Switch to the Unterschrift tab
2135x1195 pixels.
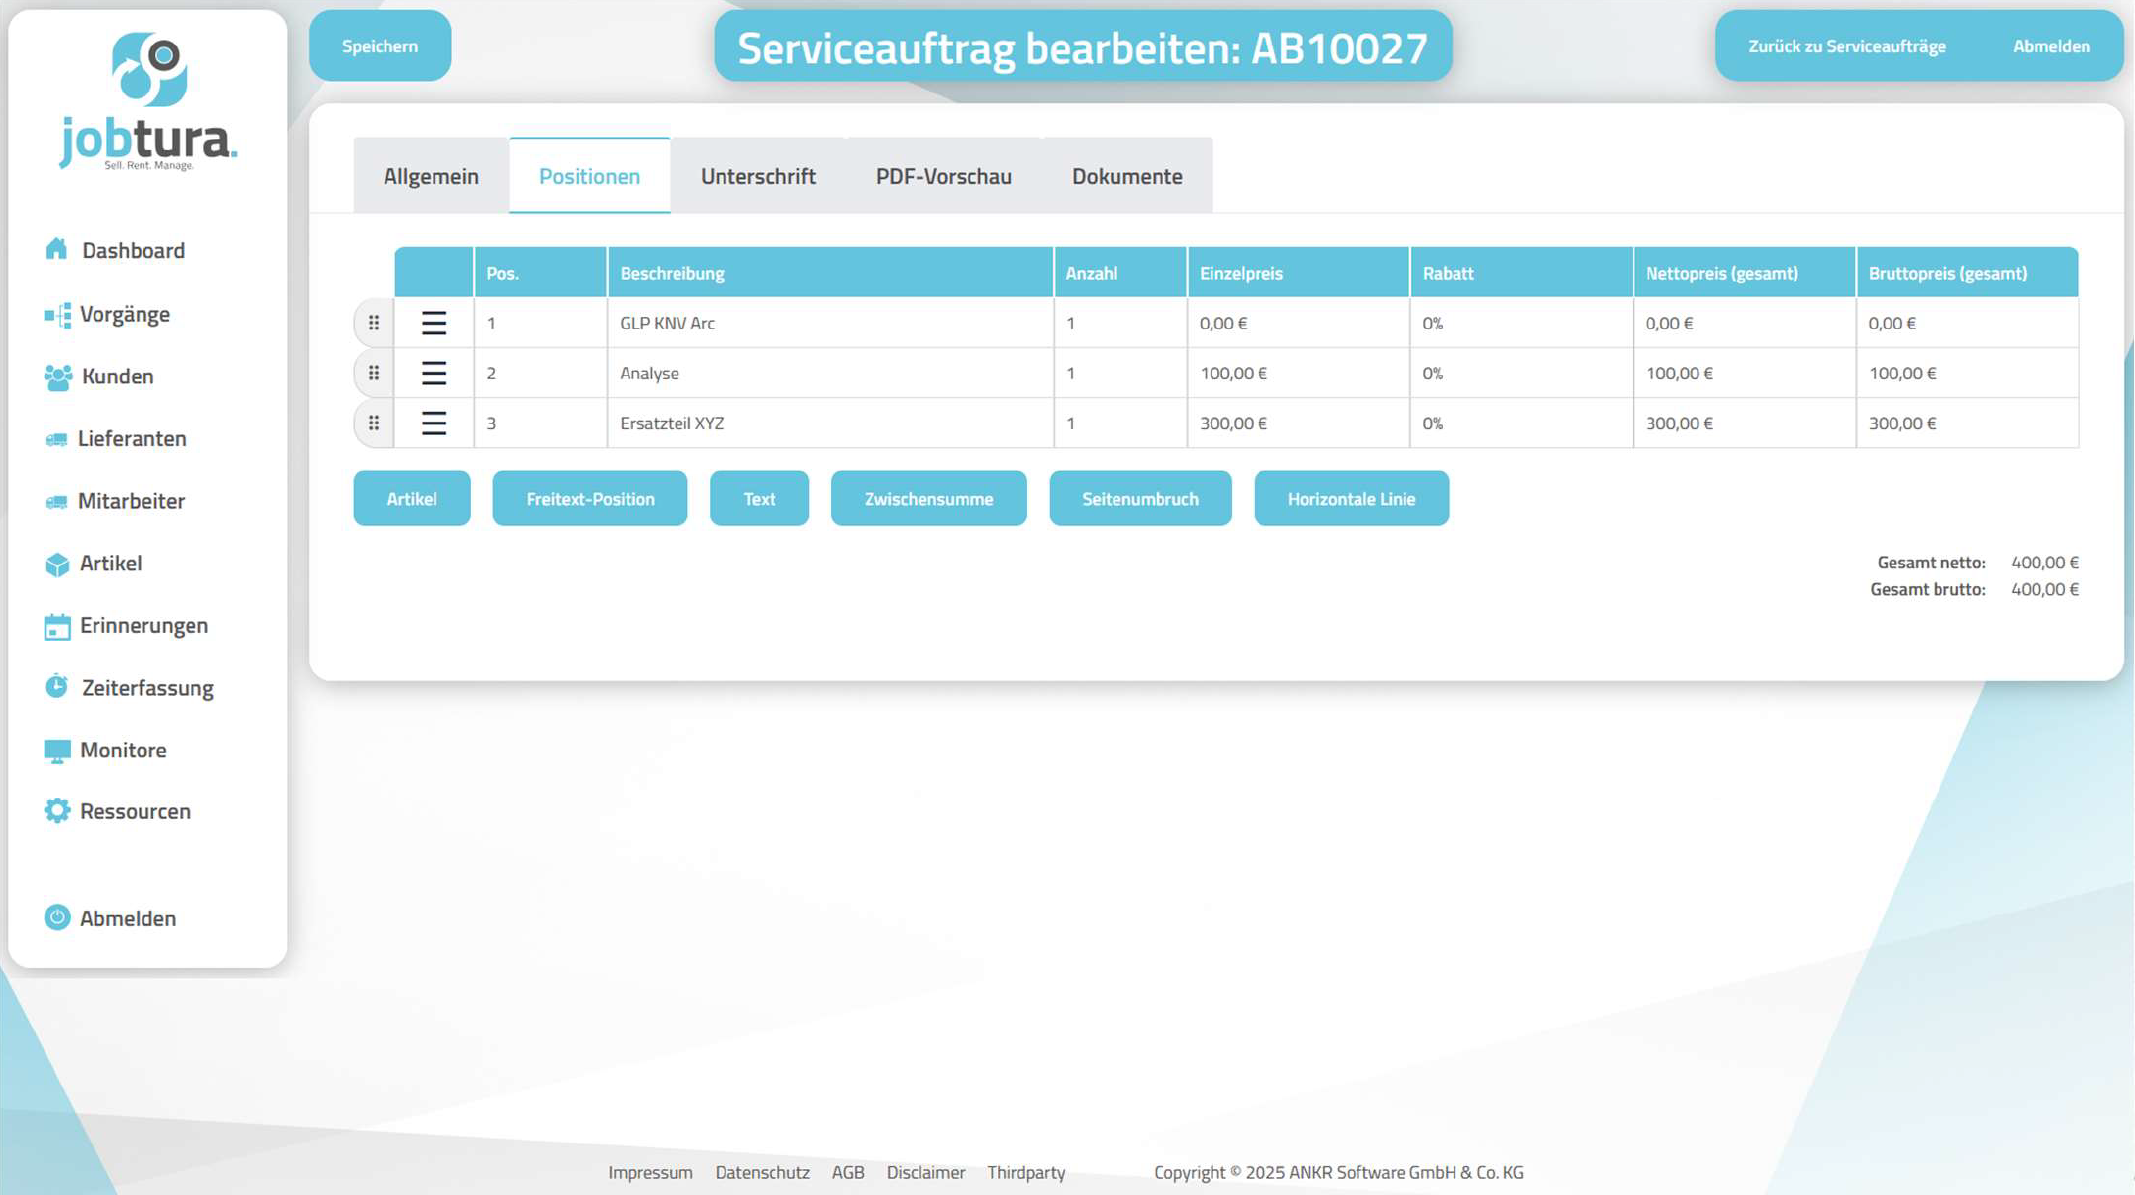pos(758,176)
